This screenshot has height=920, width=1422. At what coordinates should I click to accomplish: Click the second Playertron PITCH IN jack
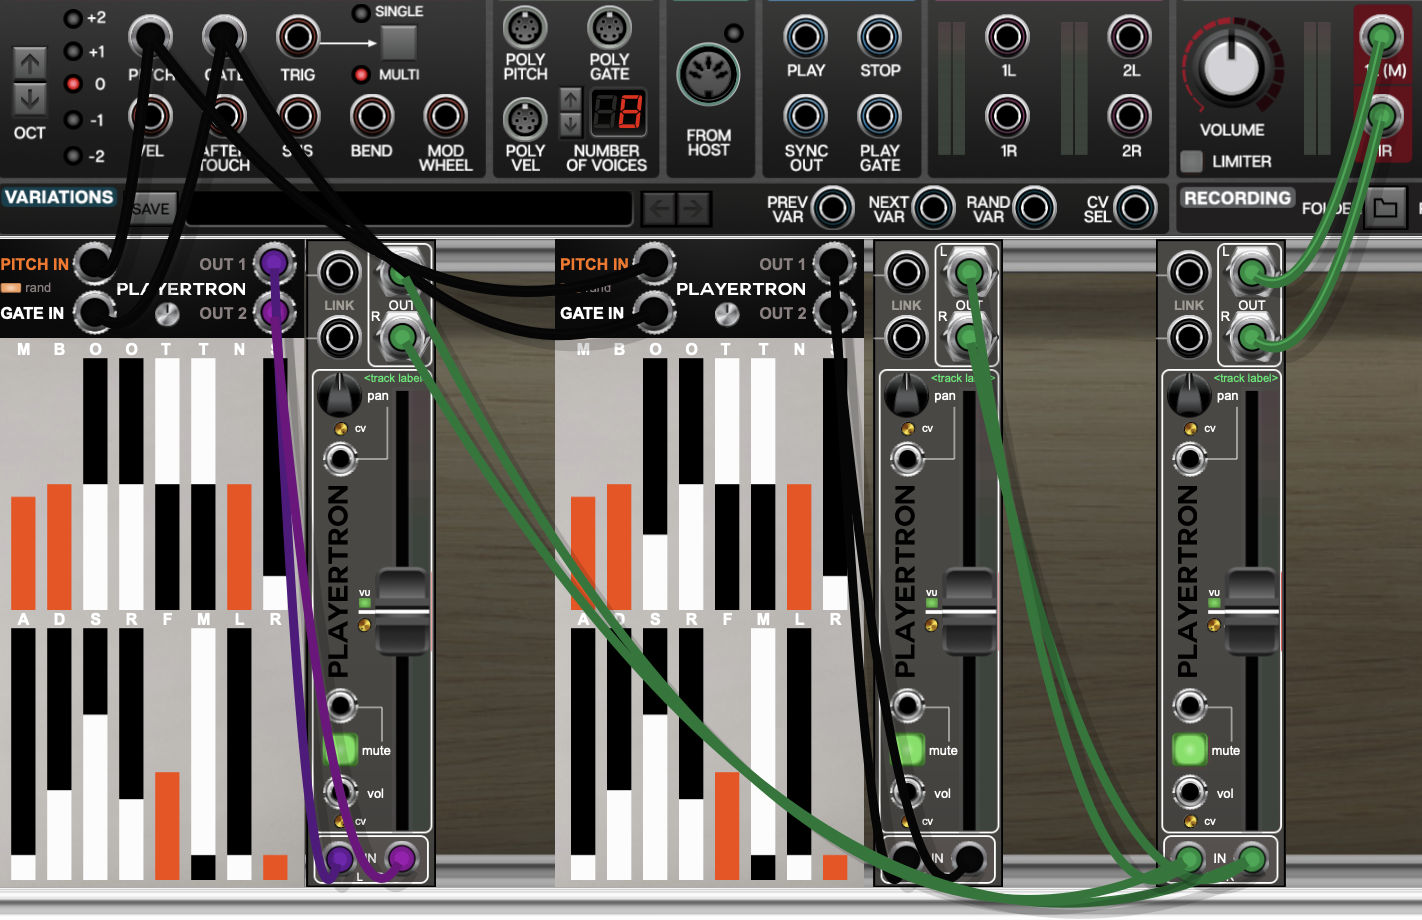click(x=654, y=264)
